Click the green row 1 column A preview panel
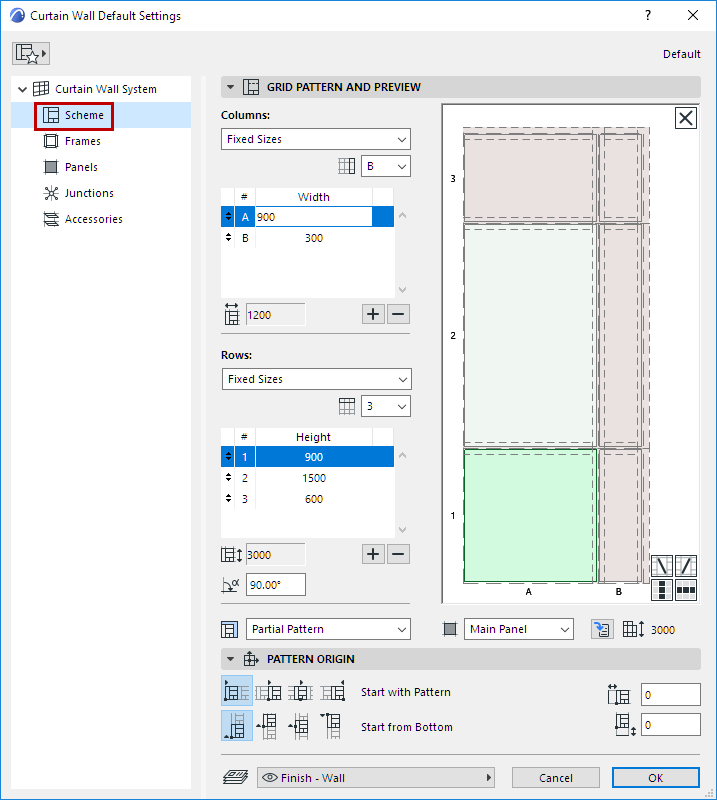717x800 pixels. (530, 516)
